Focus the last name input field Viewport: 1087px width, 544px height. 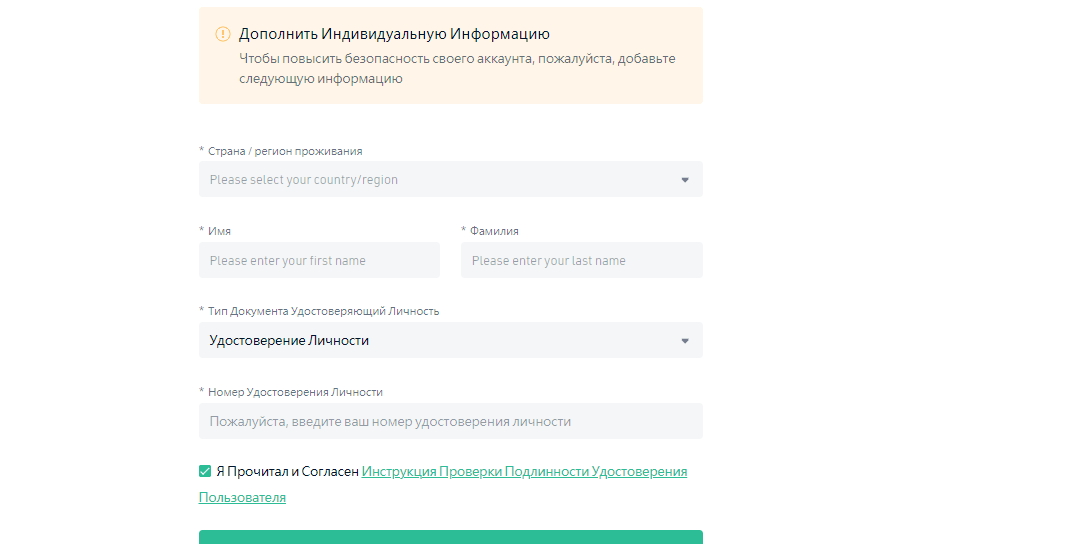click(x=581, y=261)
